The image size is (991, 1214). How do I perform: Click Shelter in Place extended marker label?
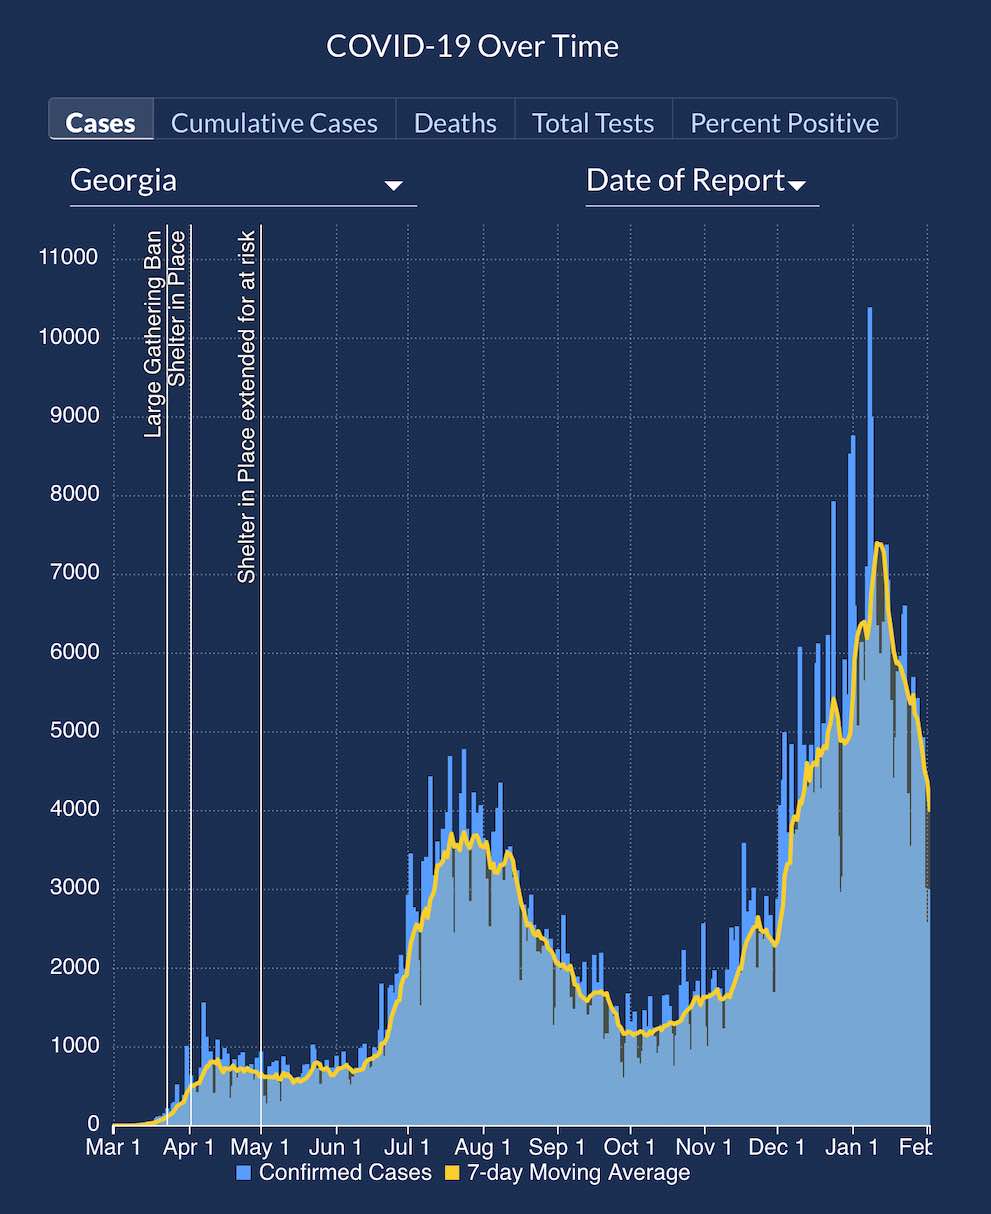point(246,406)
